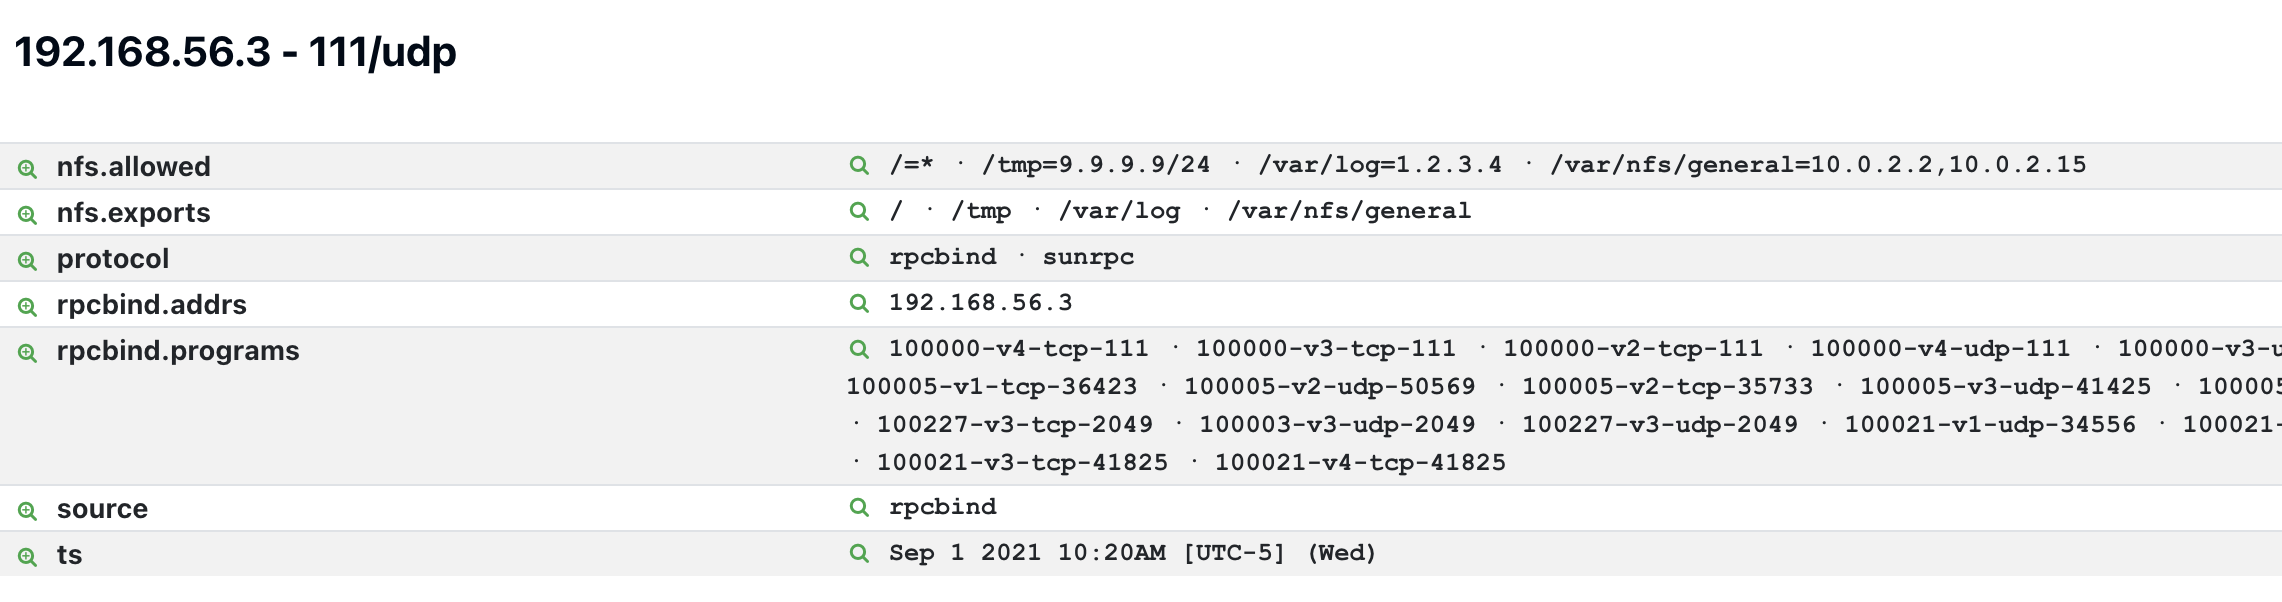This screenshot has width=2282, height=602.
Task: Click the sunrpc protocol value
Action: pyautogui.click(x=1088, y=257)
